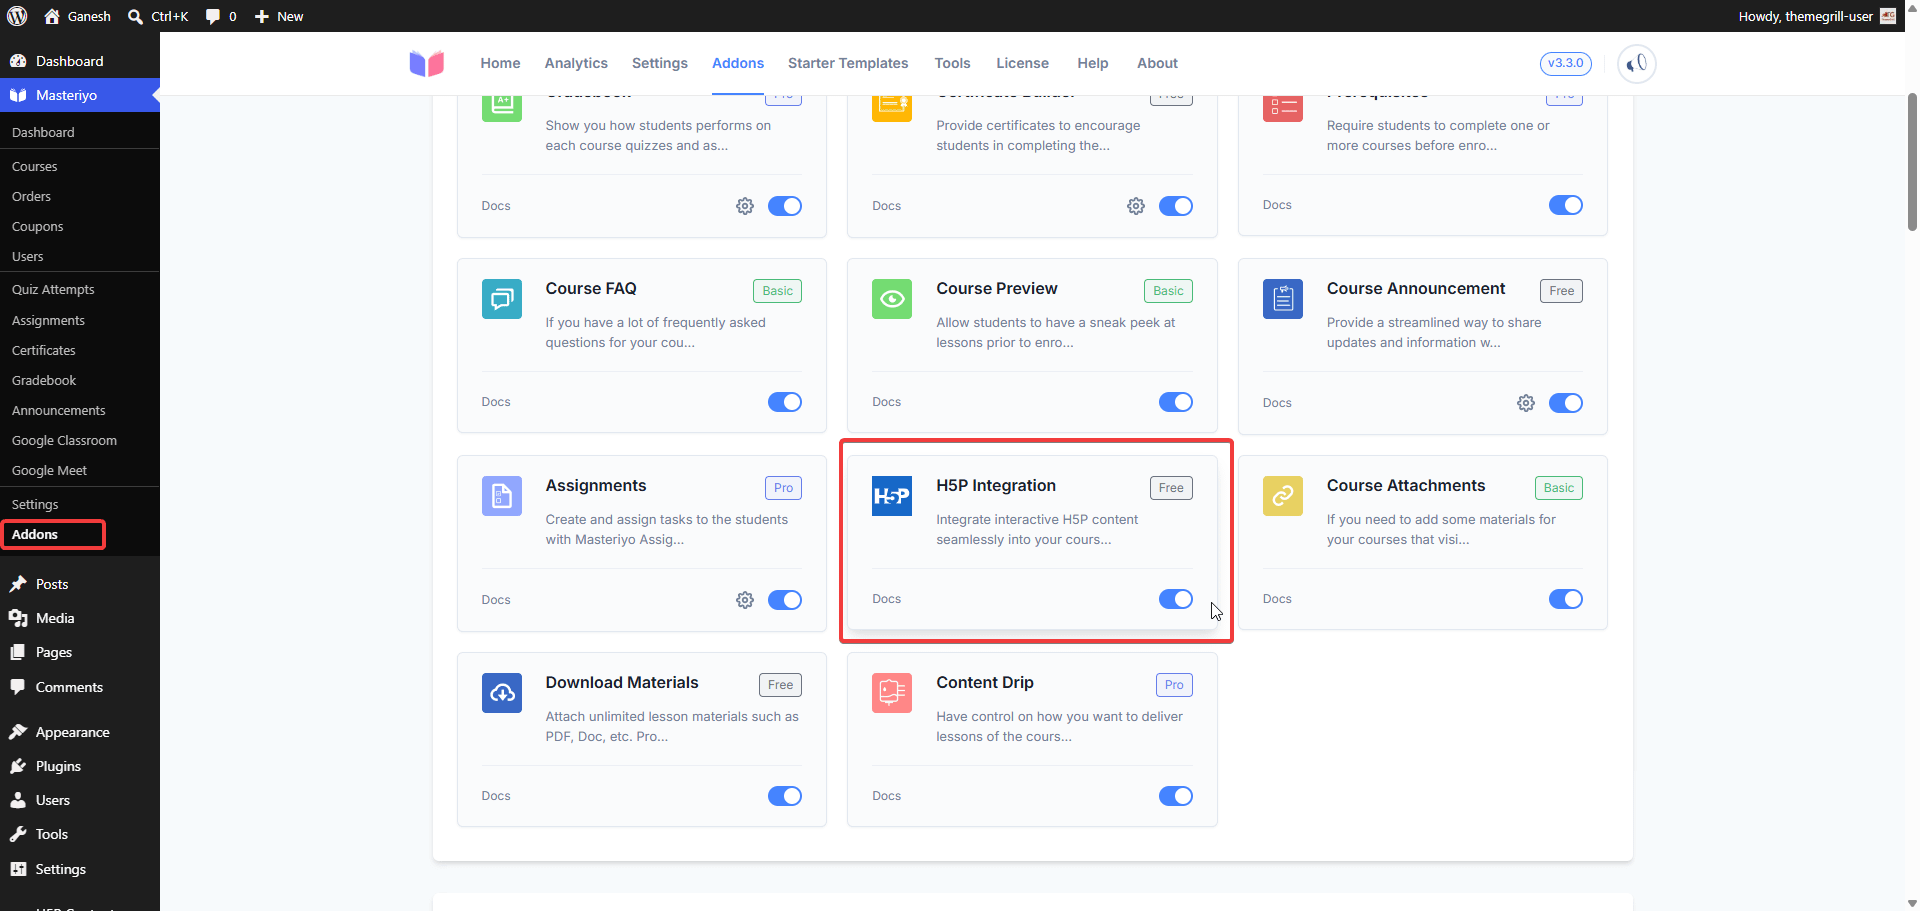Viewport: 1920px width, 911px height.
Task: Click the Masteriyo book logo
Action: coord(427,63)
